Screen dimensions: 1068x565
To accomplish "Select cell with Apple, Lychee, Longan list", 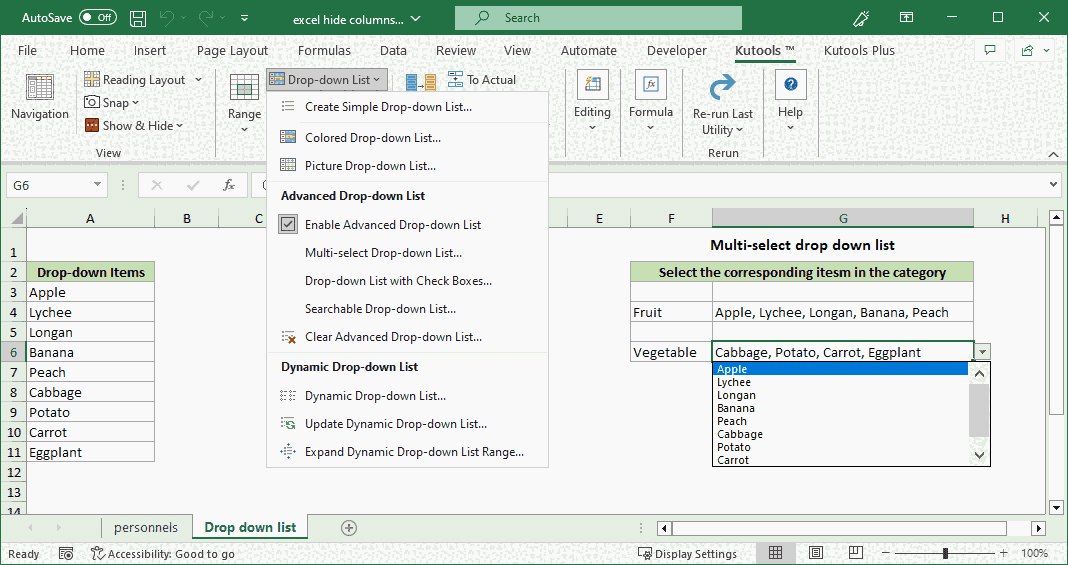I will (843, 312).
